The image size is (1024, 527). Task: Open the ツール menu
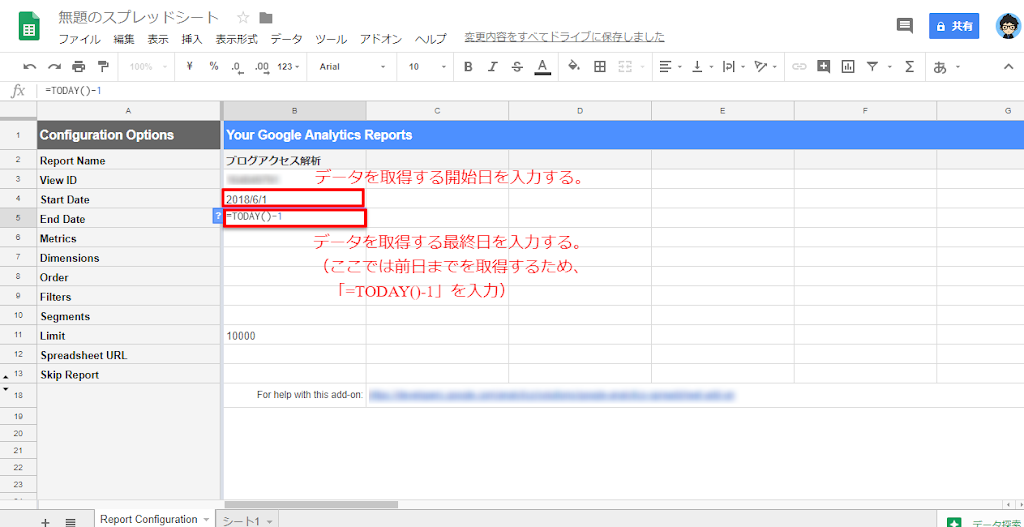(330, 39)
